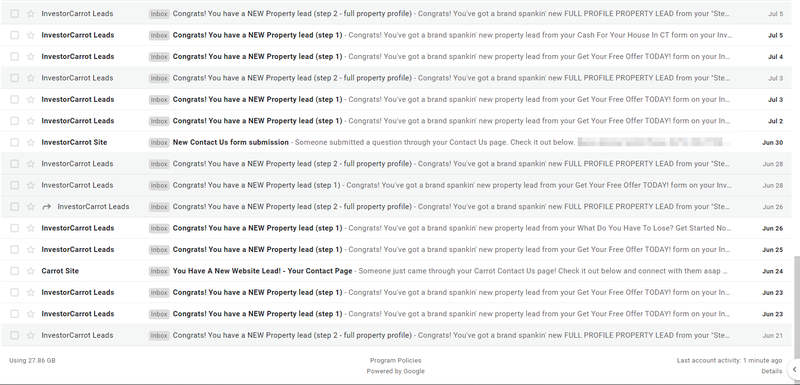This screenshot has width=800, height=385.
Task: Open account activity Details link
Action: (771, 371)
